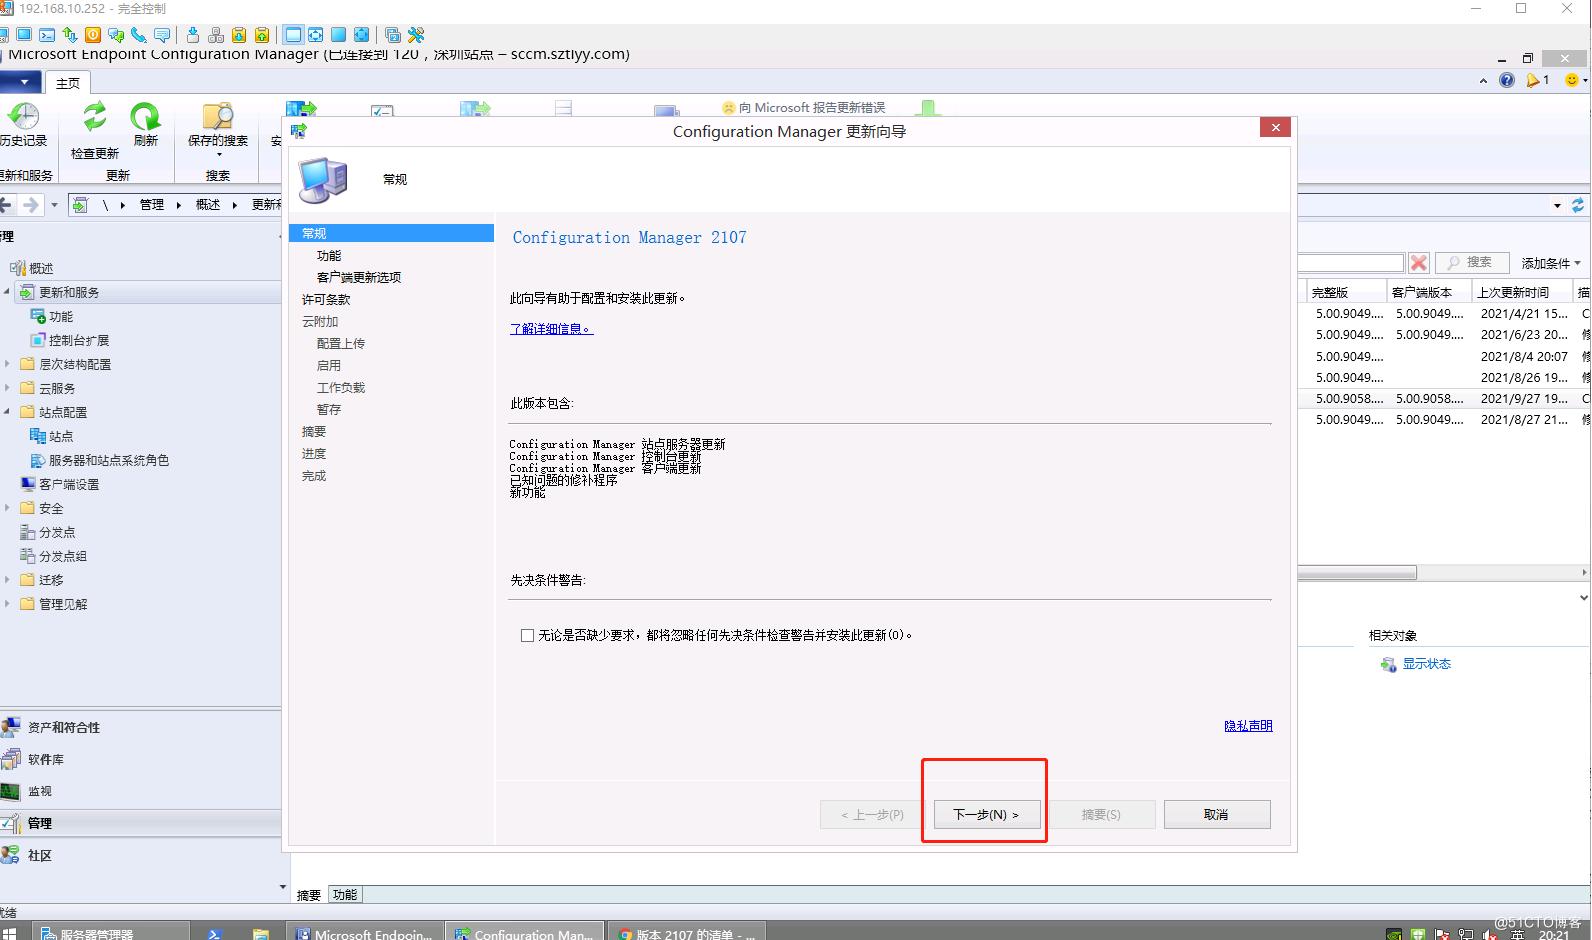Open the blue application menu dropdown

[21, 82]
